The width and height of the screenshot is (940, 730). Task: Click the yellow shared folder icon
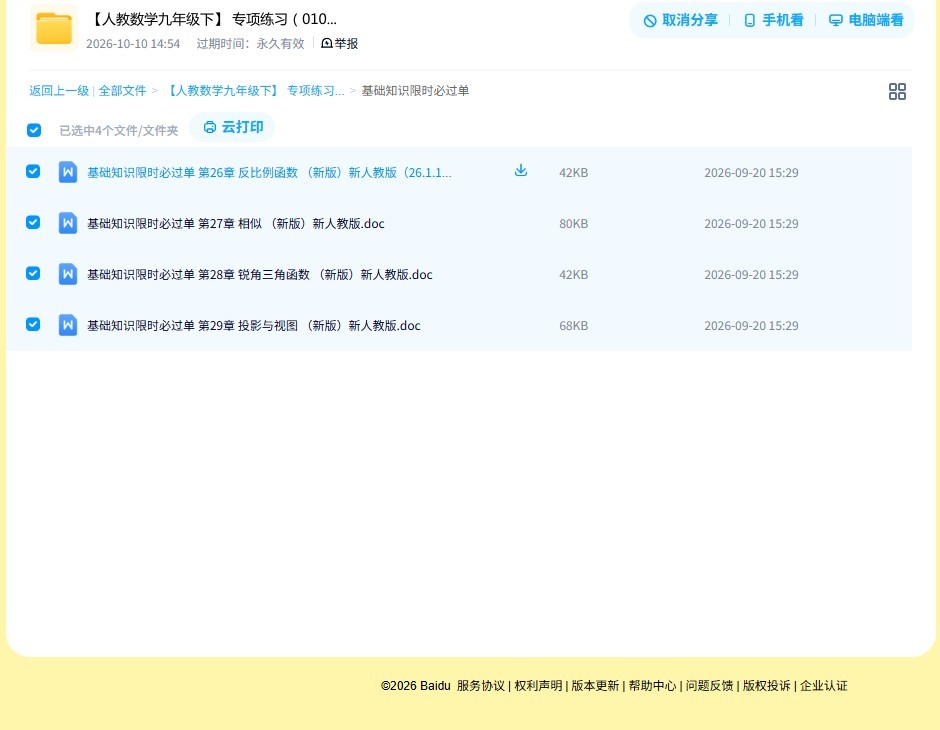point(54,28)
